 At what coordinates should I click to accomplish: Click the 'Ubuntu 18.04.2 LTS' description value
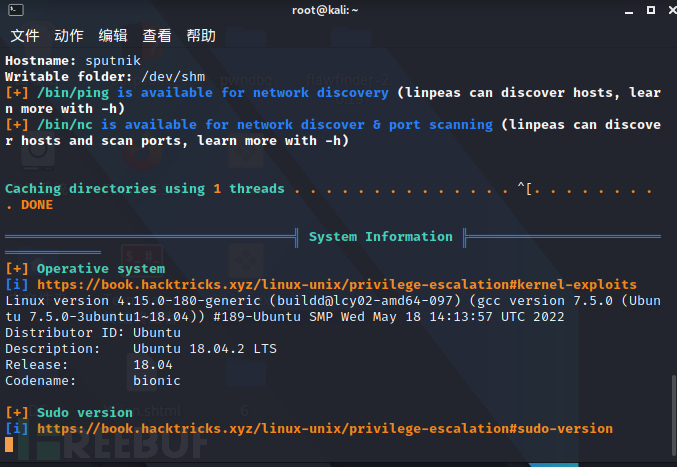click(205, 348)
